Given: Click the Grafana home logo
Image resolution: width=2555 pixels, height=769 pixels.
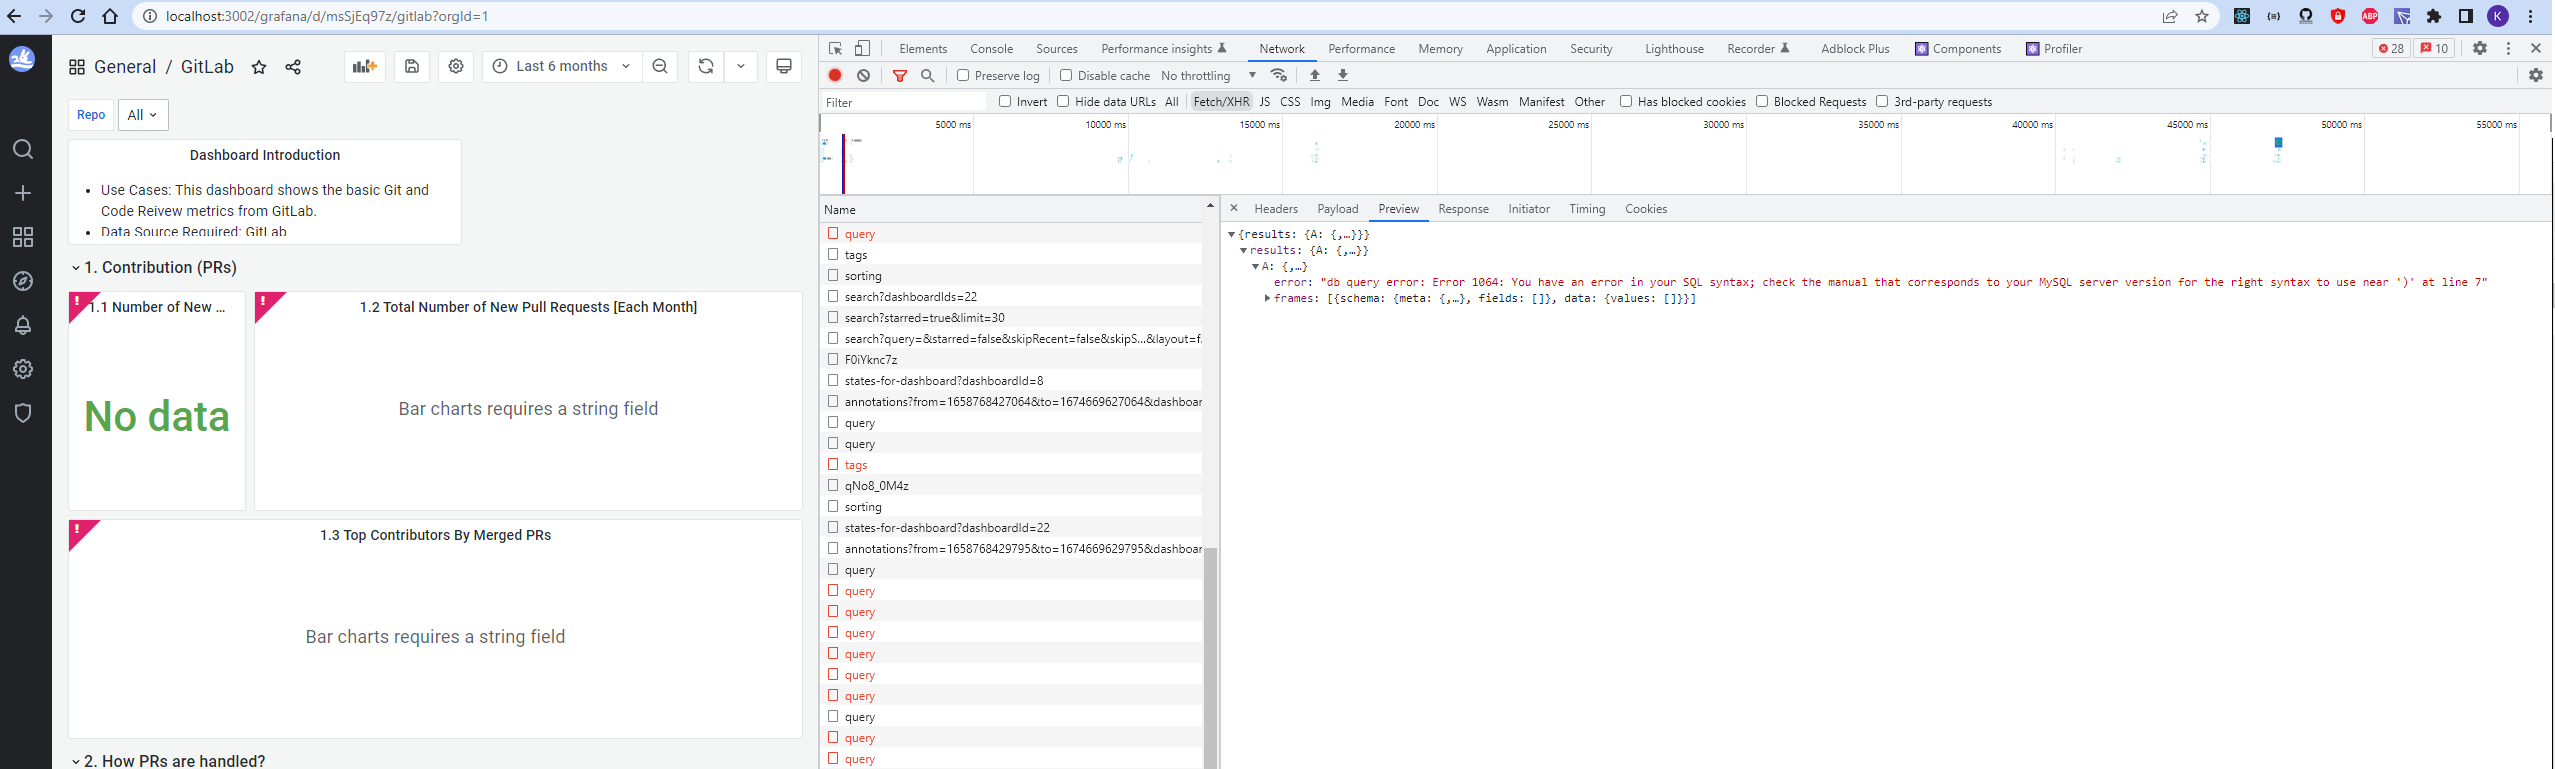Looking at the screenshot, I should point(23,59).
